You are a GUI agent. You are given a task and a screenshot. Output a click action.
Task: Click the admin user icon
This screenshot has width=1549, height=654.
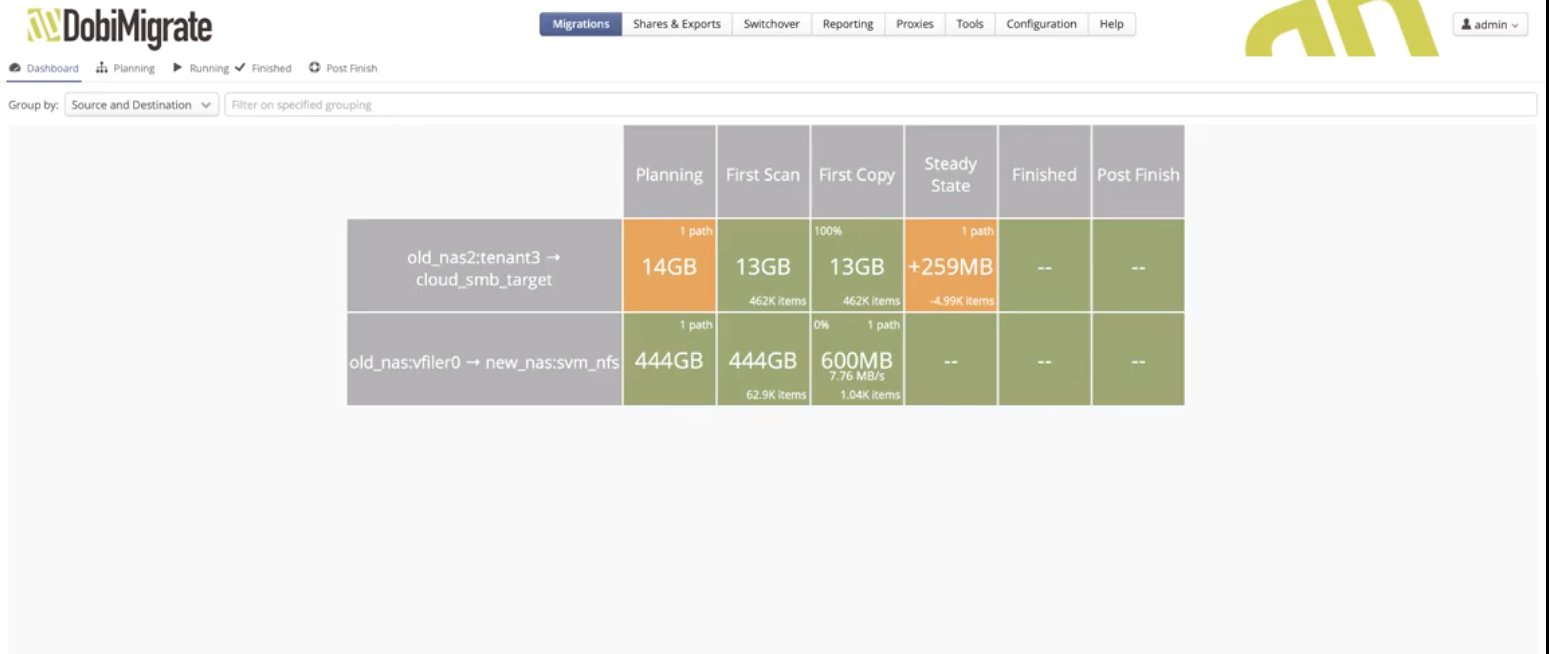click(x=1467, y=25)
